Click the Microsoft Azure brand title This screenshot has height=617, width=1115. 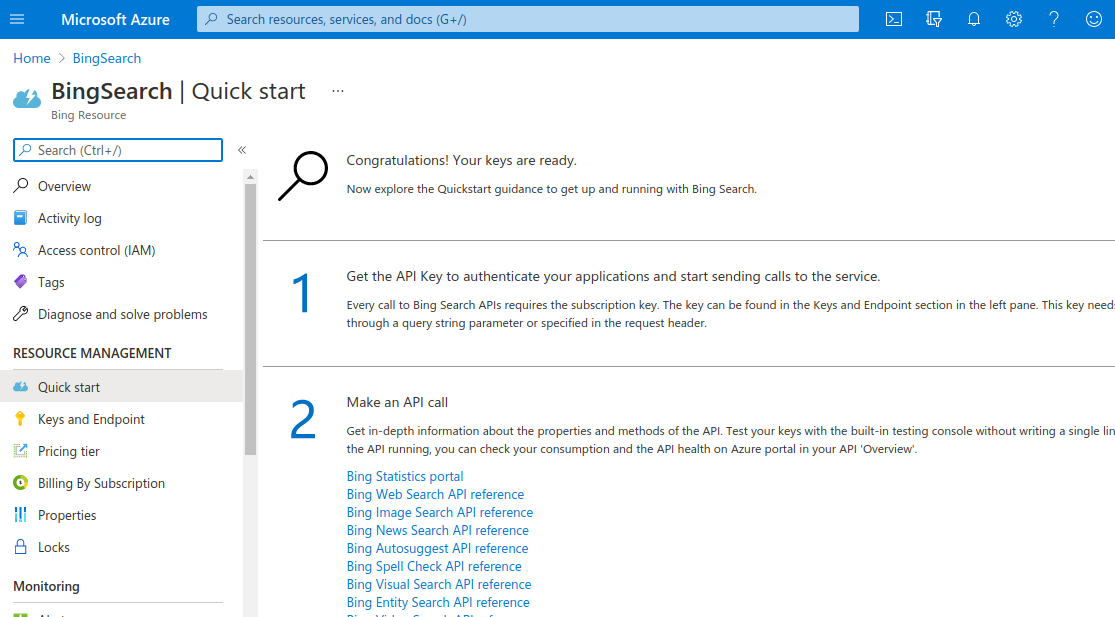point(115,19)
